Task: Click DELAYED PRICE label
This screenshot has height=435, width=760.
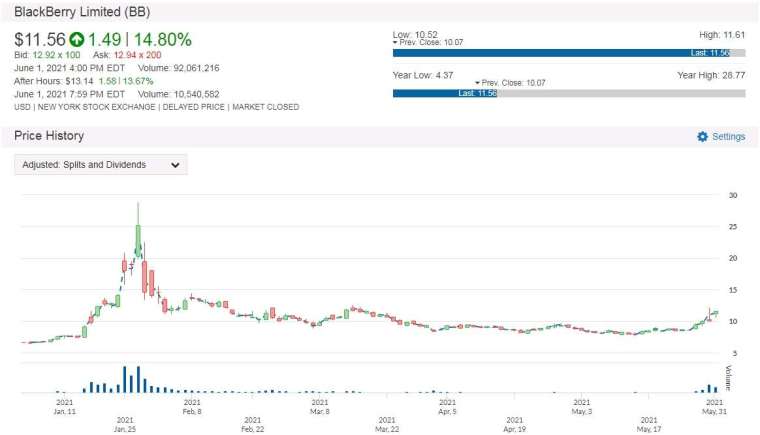Action: pos(193,107)
